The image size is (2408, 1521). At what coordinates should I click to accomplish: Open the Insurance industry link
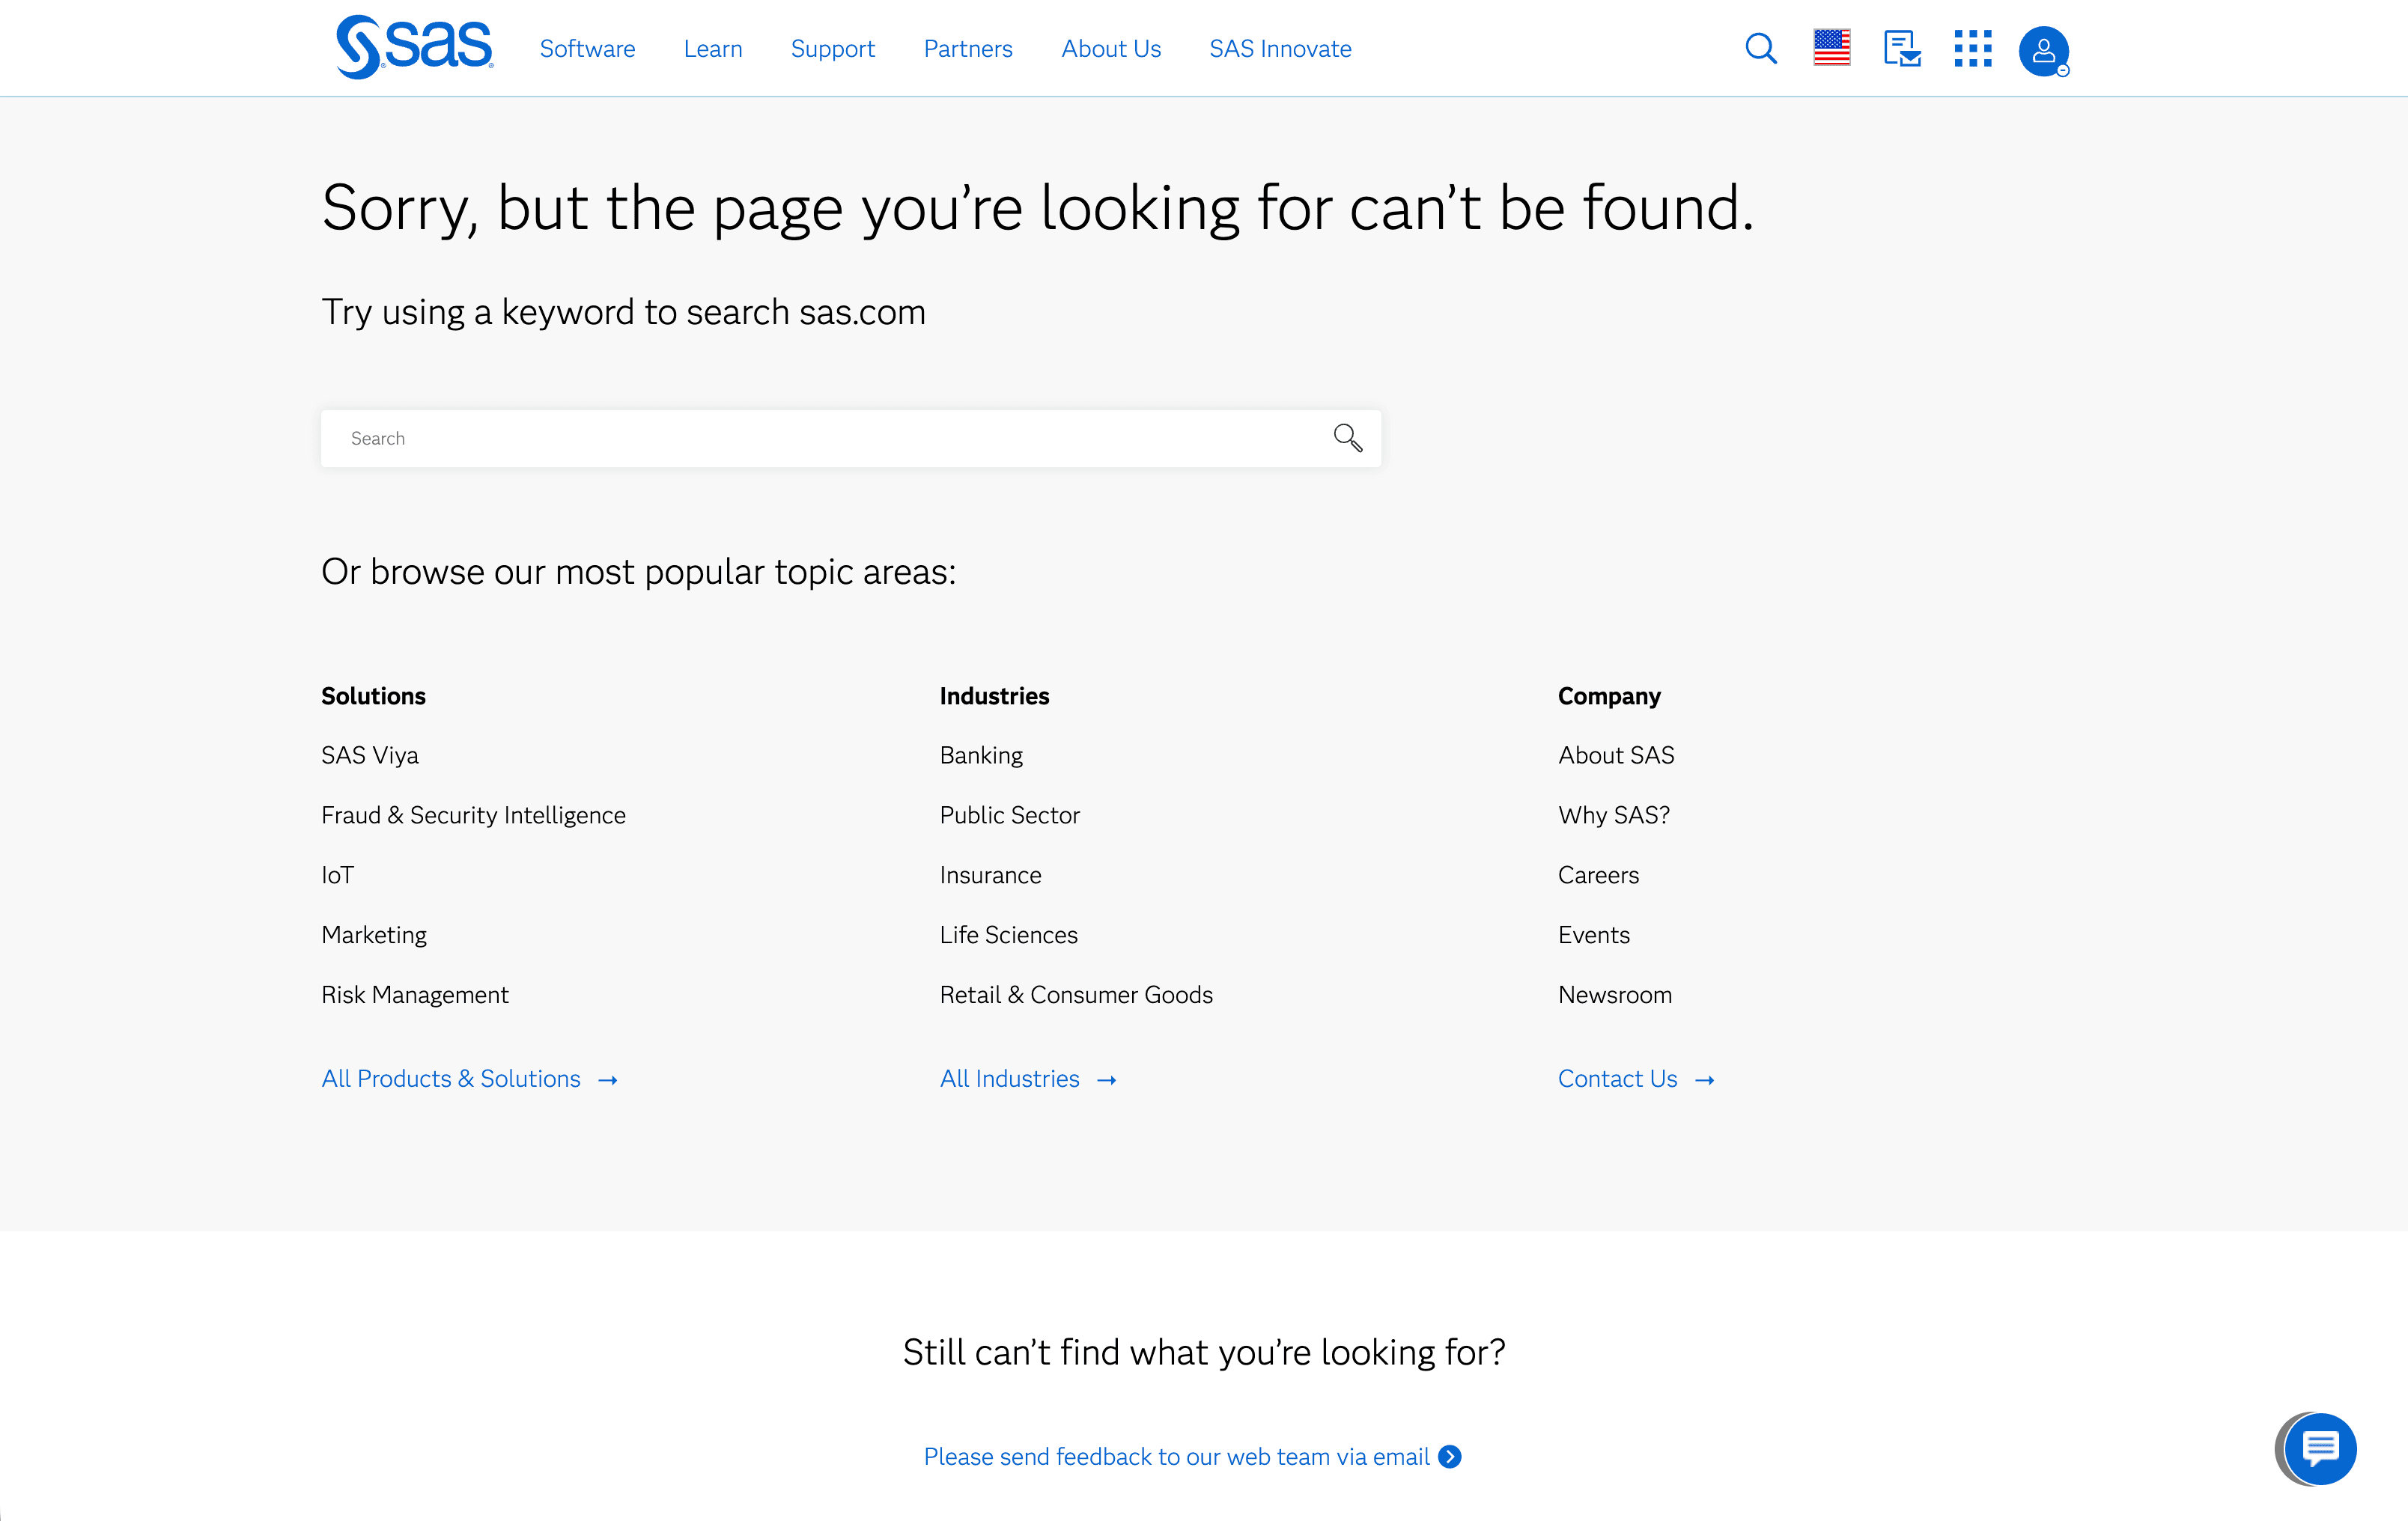pos(990,875)
